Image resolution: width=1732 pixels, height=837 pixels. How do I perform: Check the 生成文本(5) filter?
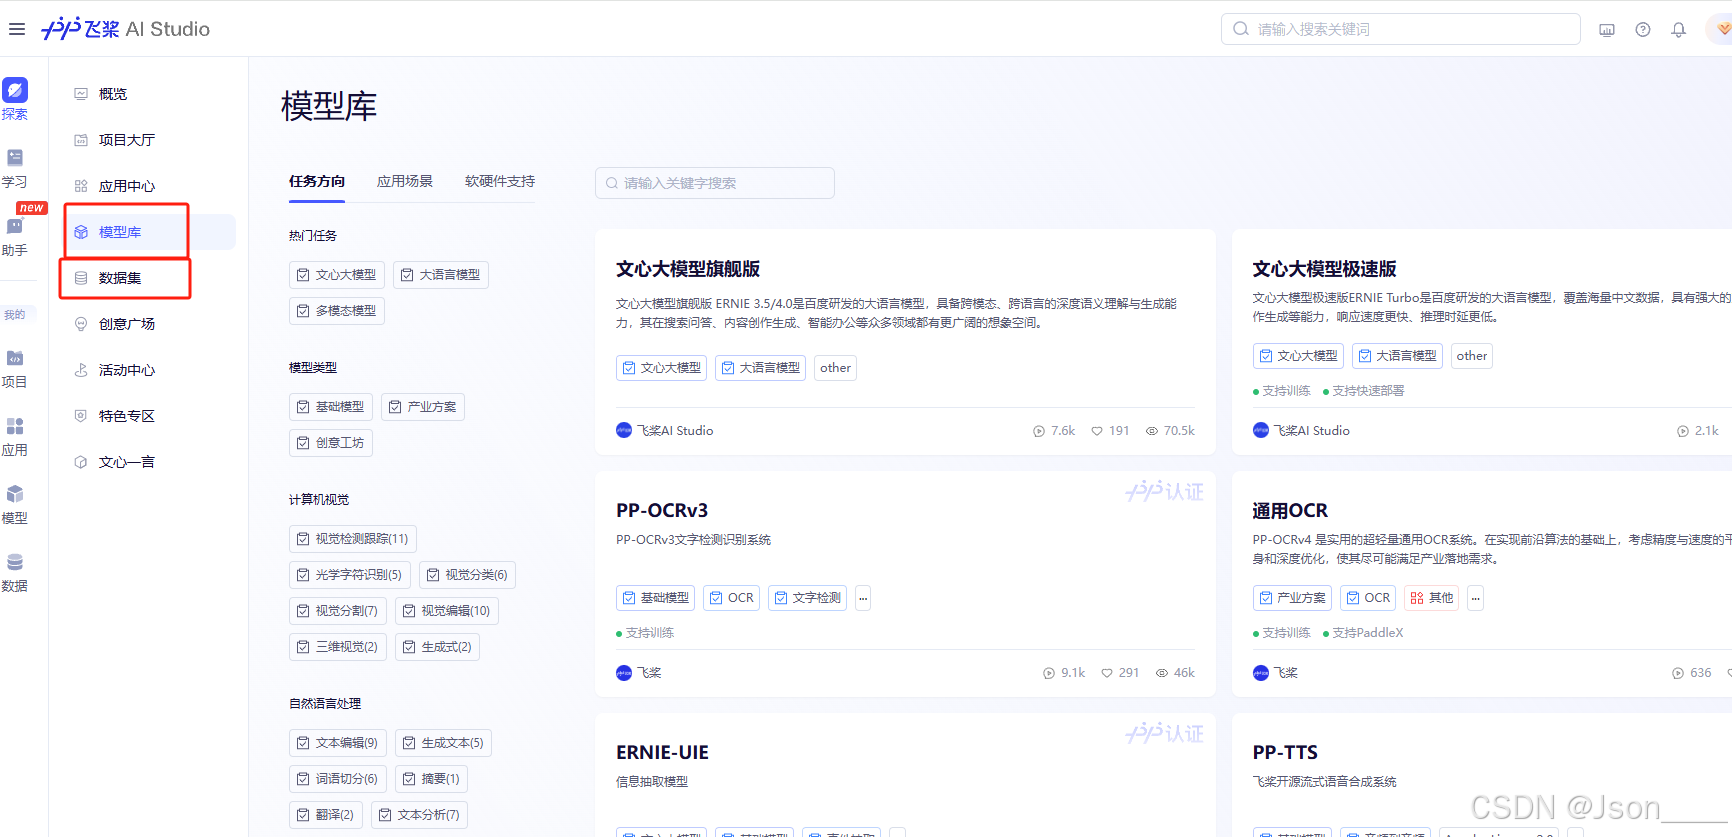(x=444, y=743)
